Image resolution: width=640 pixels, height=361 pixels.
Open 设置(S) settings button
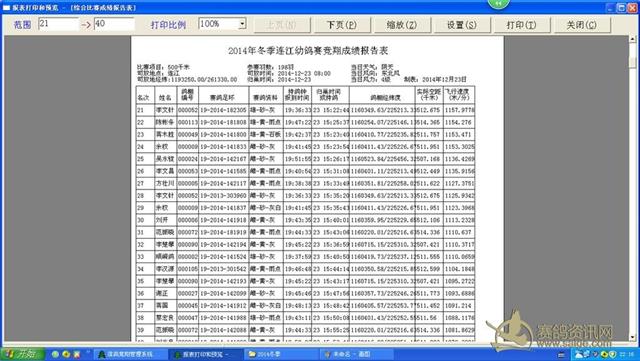pyautogui.click(x=461, y=25)
